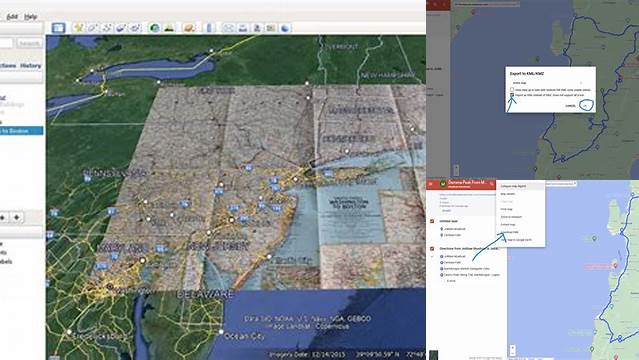The height and width of the screenshot is (360, 639).
Task: Enable the first checkbox in Export dialog
Action: coord(512,90)
